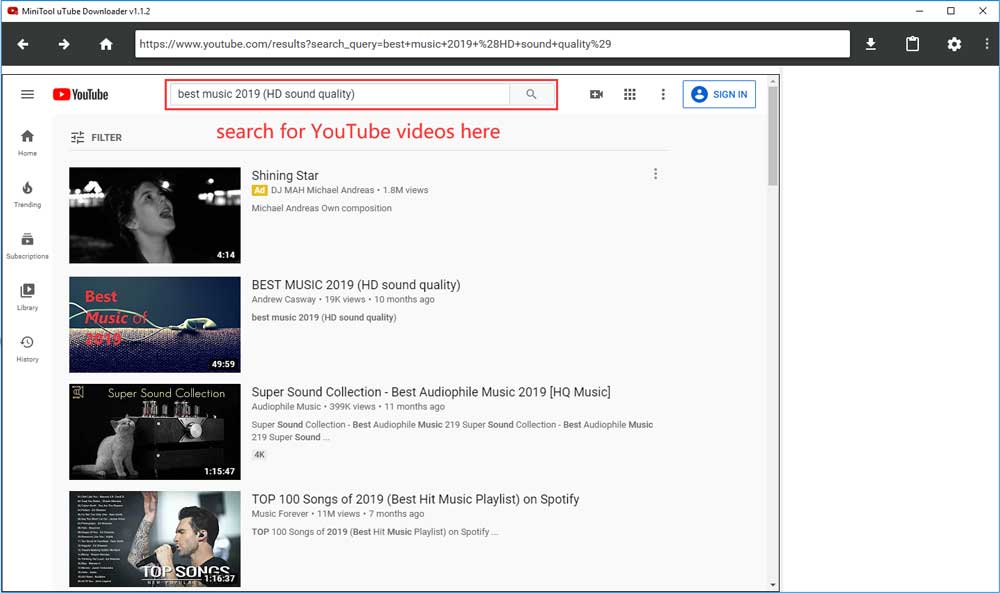Image resolution: width=1000 pixels, height=593 pixels.
Task: Open the clipboard paste icon
Action: 913,44
